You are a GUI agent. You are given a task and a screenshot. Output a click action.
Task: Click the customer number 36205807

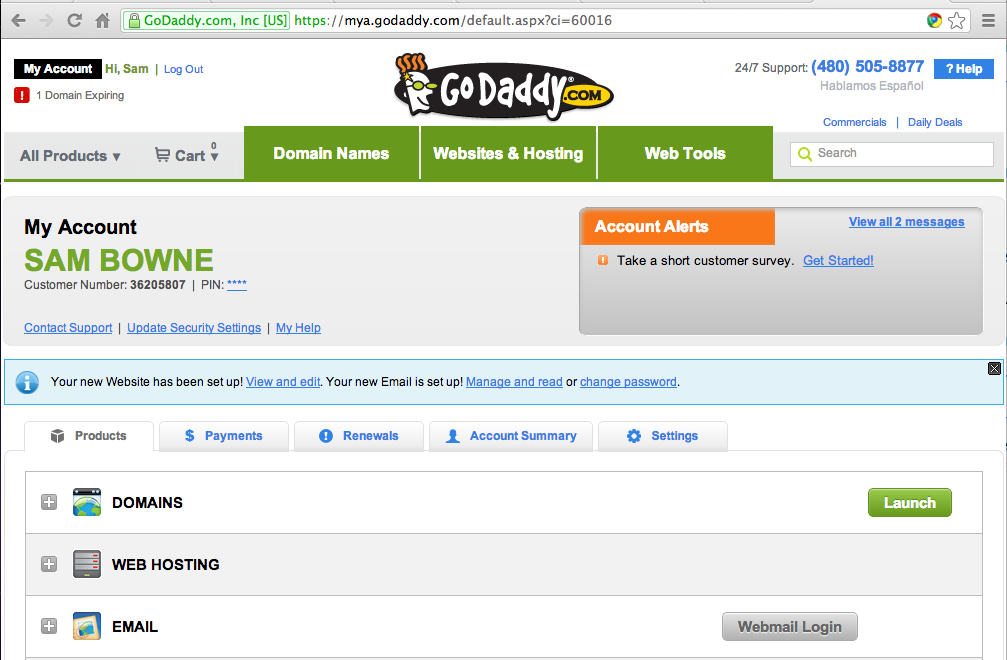(157, 284)
